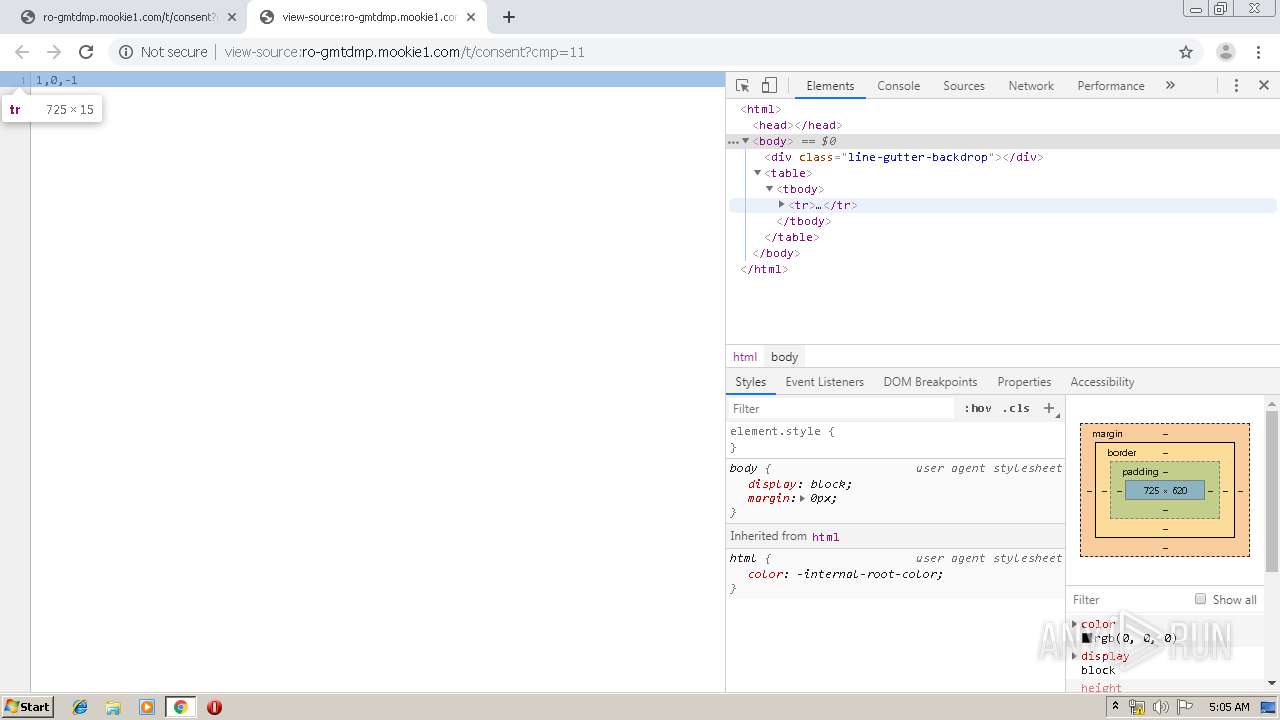The height and width of the screenshot is (720, 1280).
Task: Select the line-gutter-backdrop div row
Action: click(x=1003, y=157)
